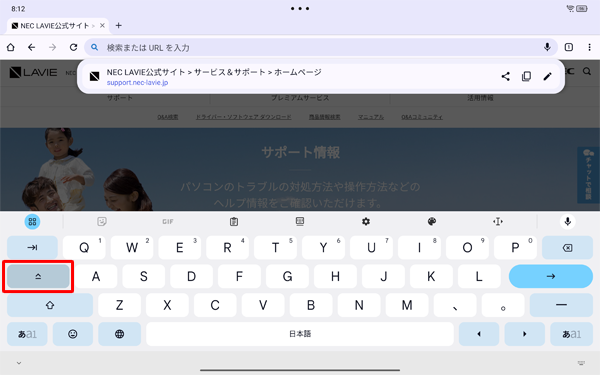Open the keyboard theme palette icon
The width and height of the screenshot is (600, 375).
[x=432, y=221]
